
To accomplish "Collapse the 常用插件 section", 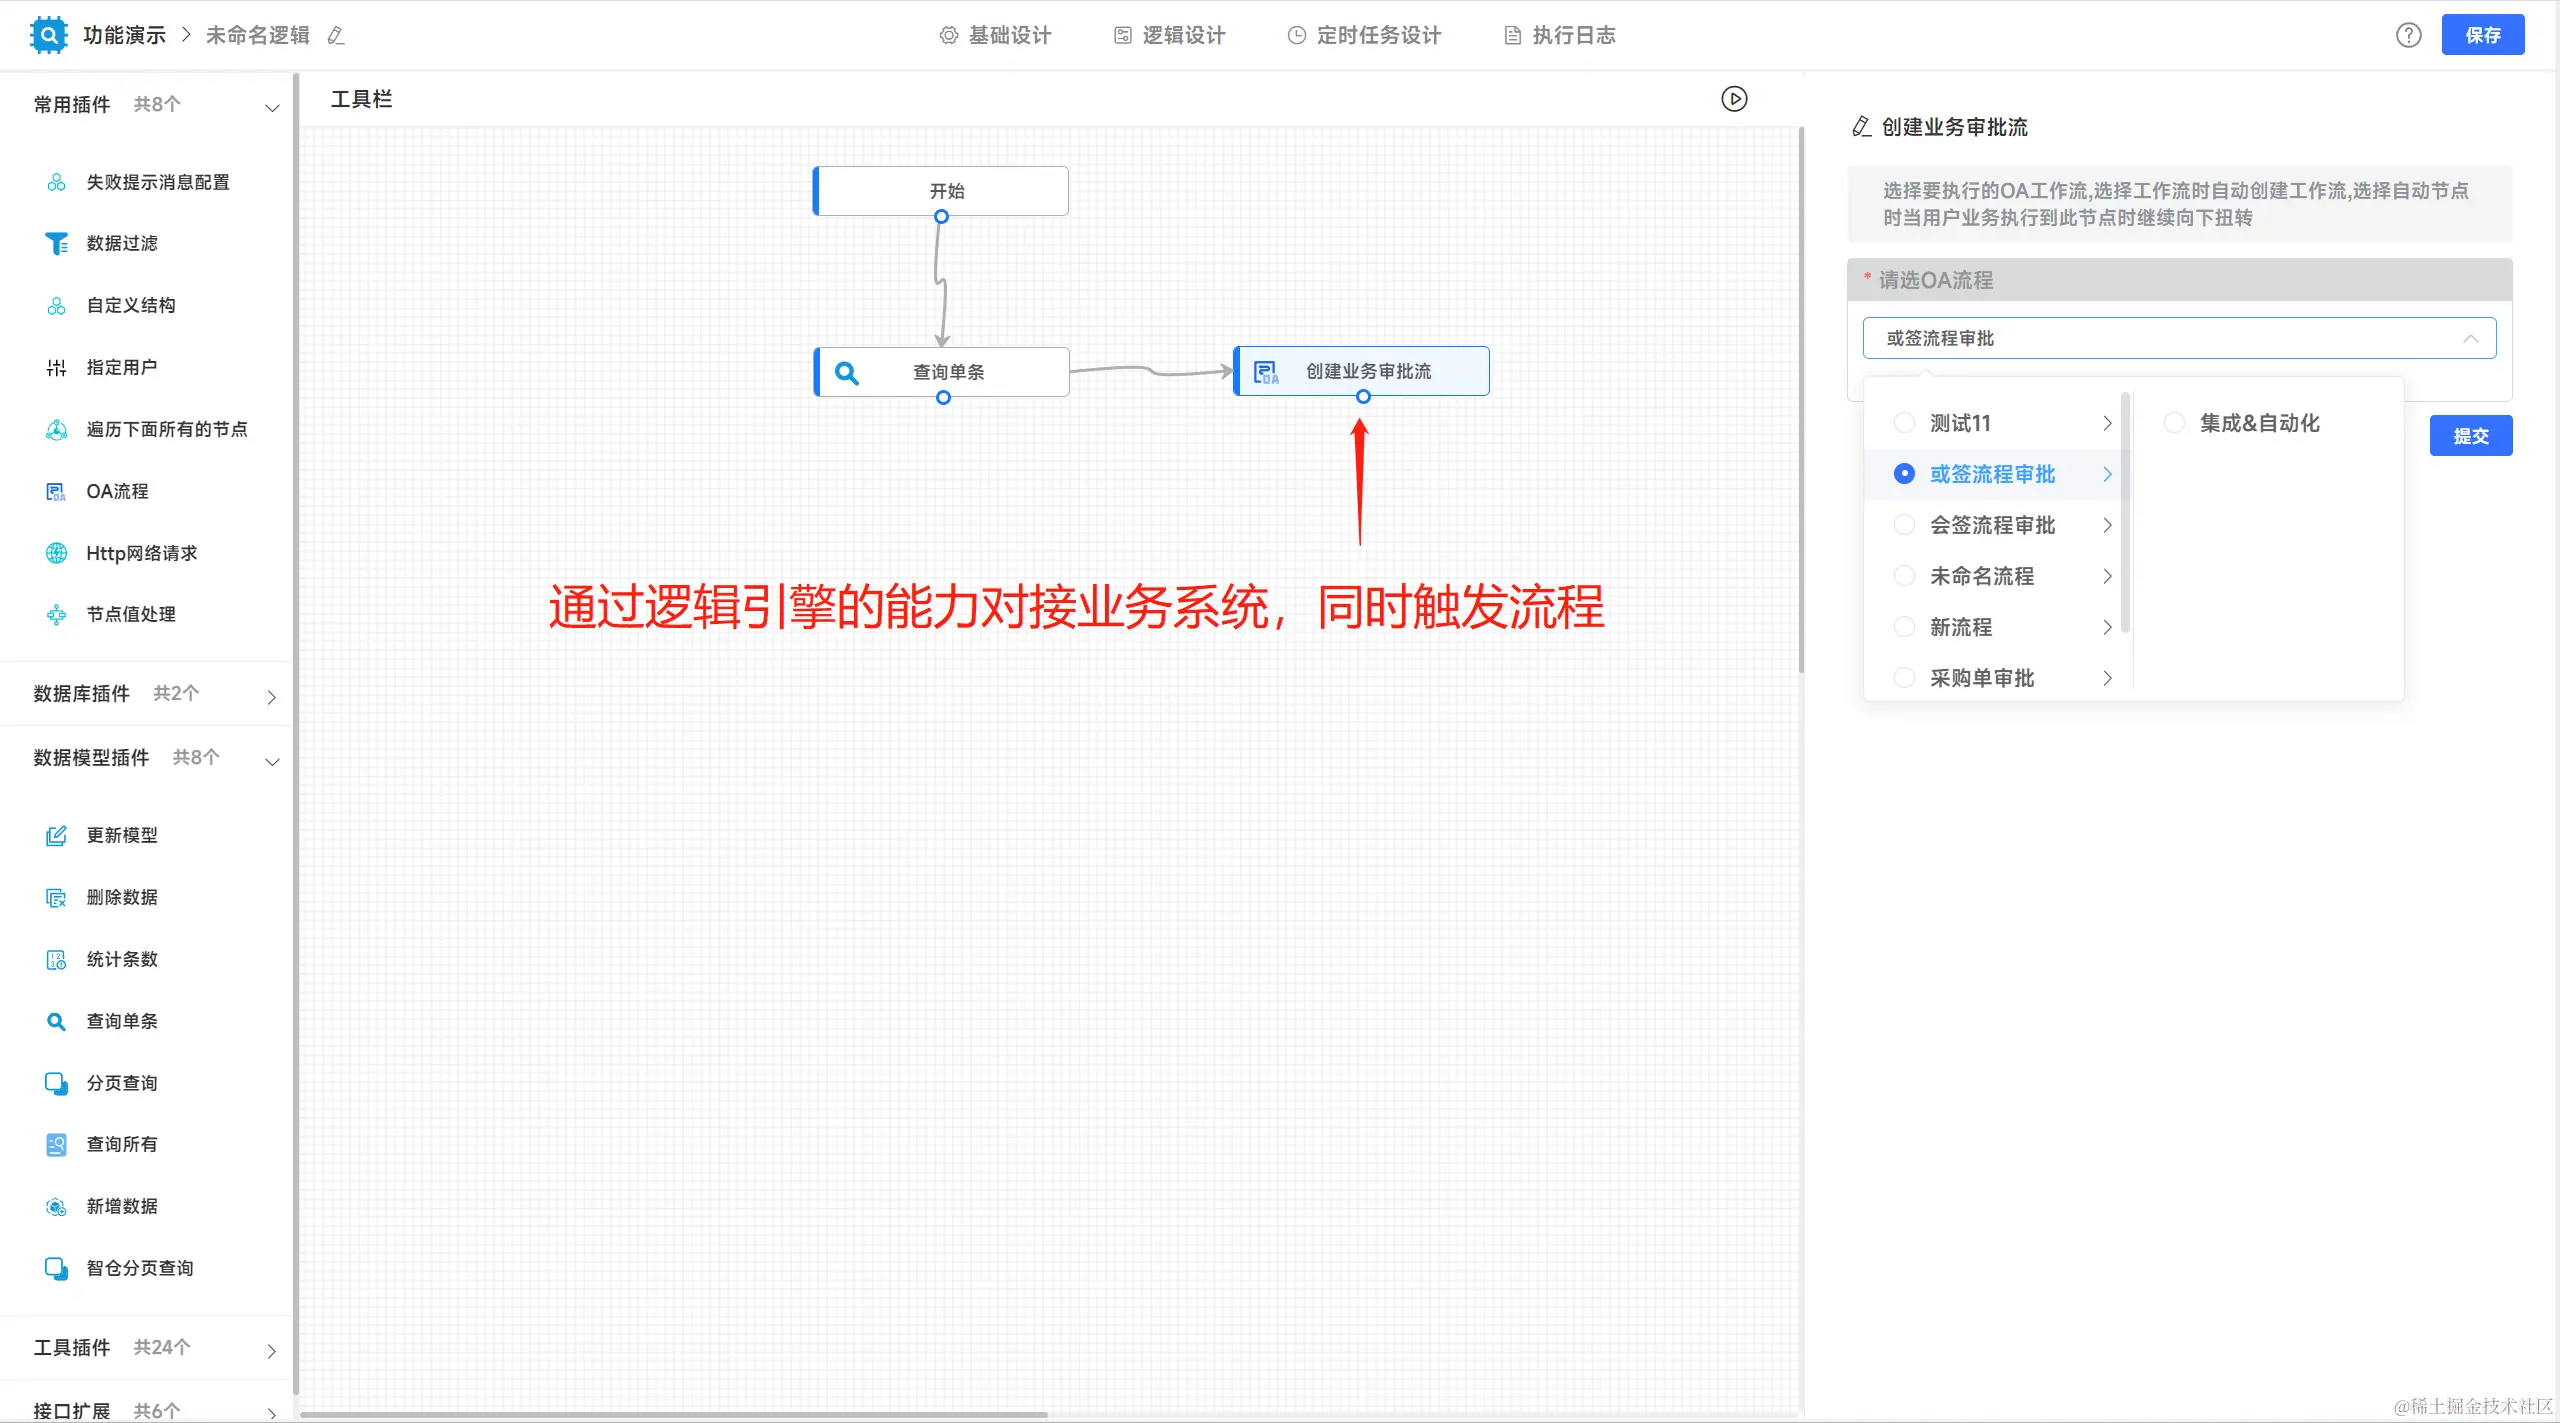I will [271, 107].
